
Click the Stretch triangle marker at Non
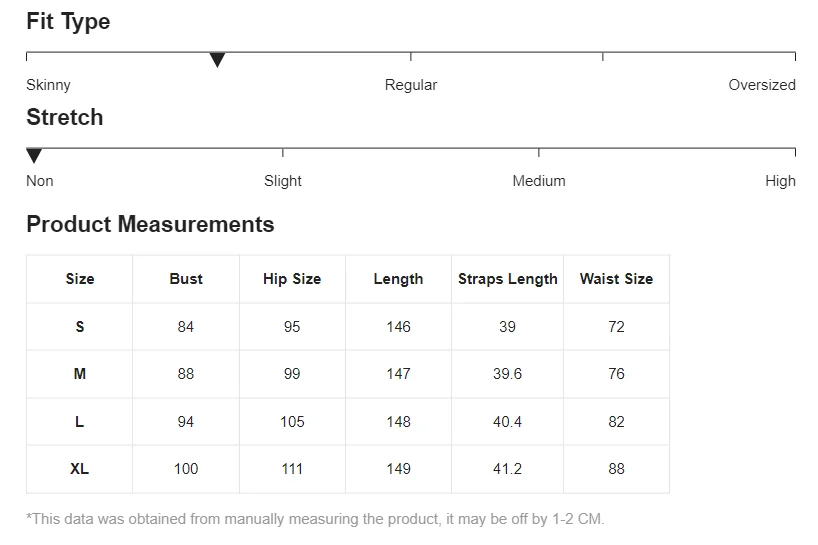point(34,156)
